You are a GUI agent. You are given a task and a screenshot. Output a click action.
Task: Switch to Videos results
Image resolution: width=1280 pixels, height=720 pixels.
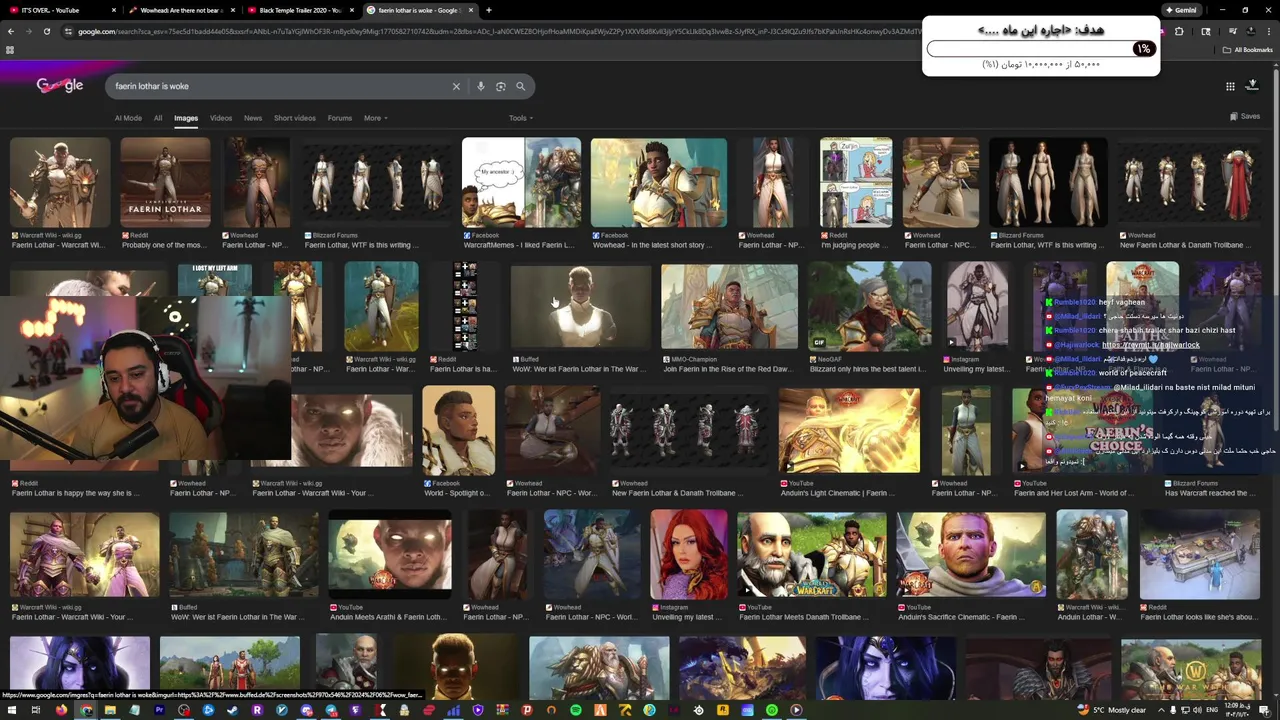point(221,118)
